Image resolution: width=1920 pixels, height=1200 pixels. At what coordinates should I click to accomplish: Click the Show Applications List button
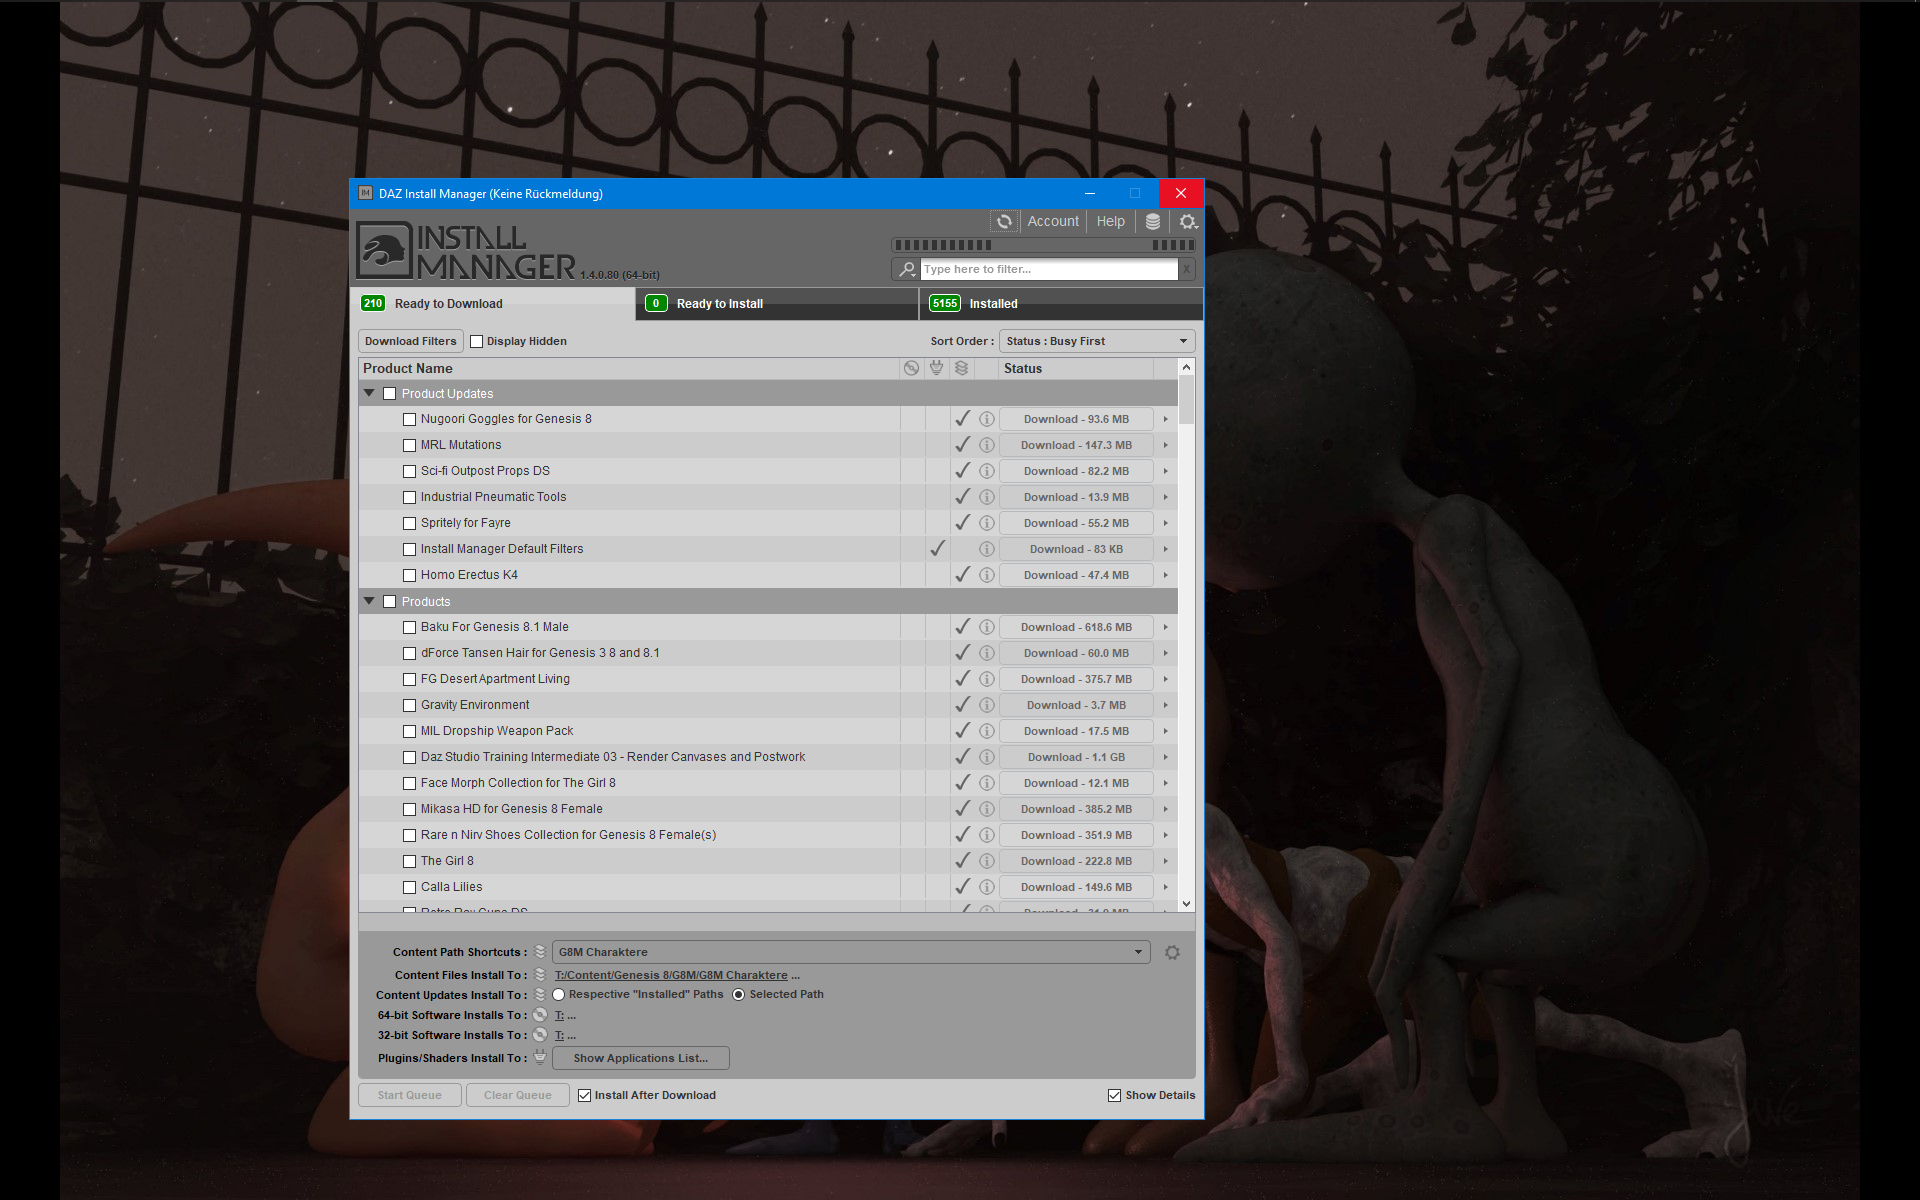pyautogui.click(x=640, y=1058)
